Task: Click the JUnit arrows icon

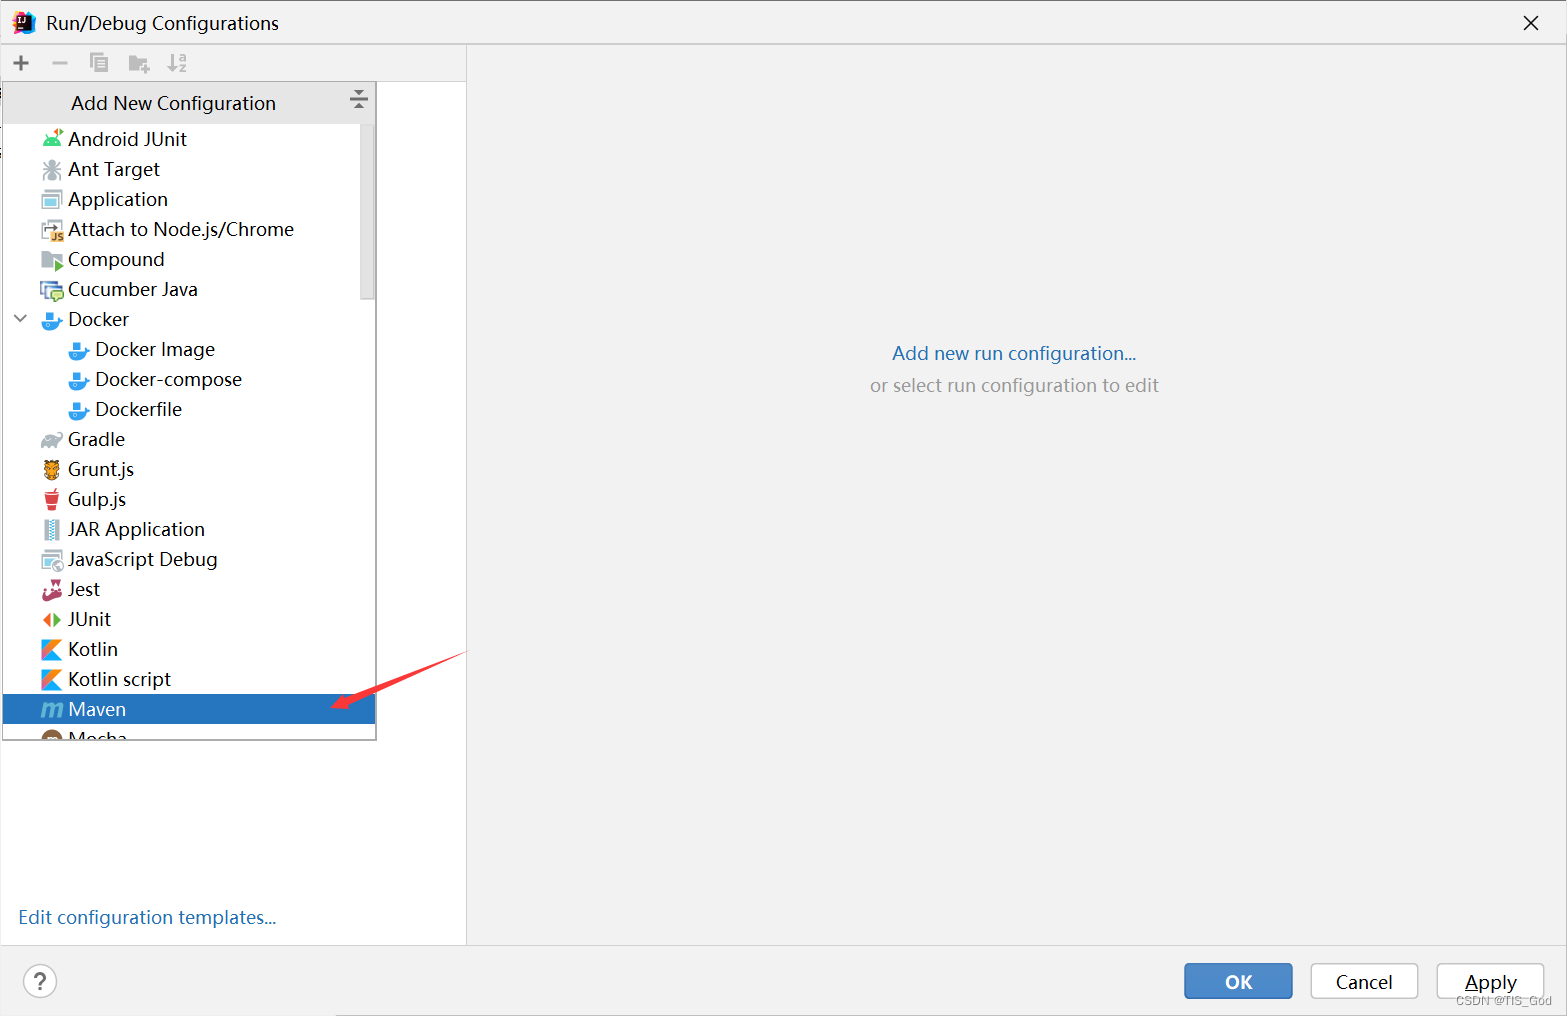Action: point(52,620)
